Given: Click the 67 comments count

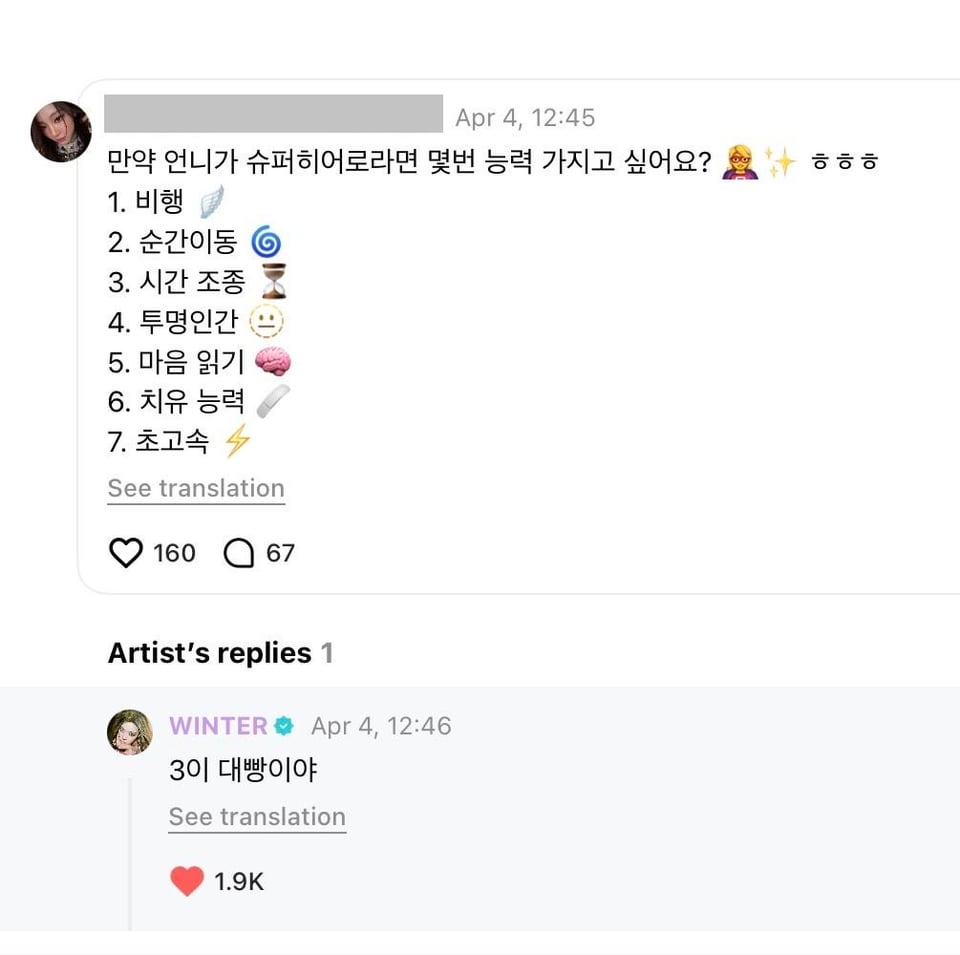Looking at the screenshot, I should (280, 553).
